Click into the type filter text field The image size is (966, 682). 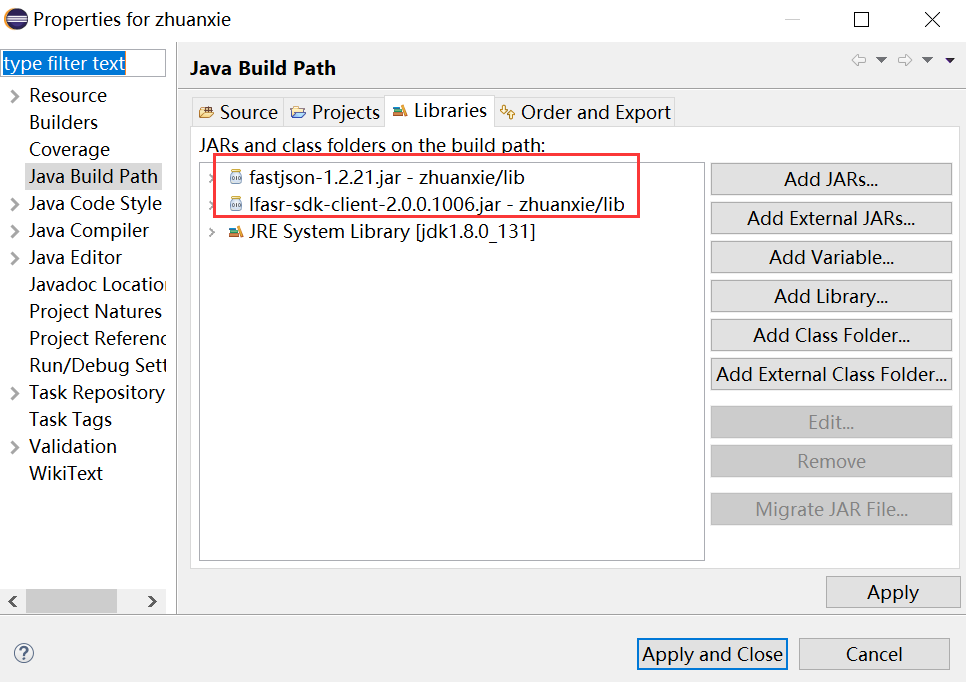(82, 64)
